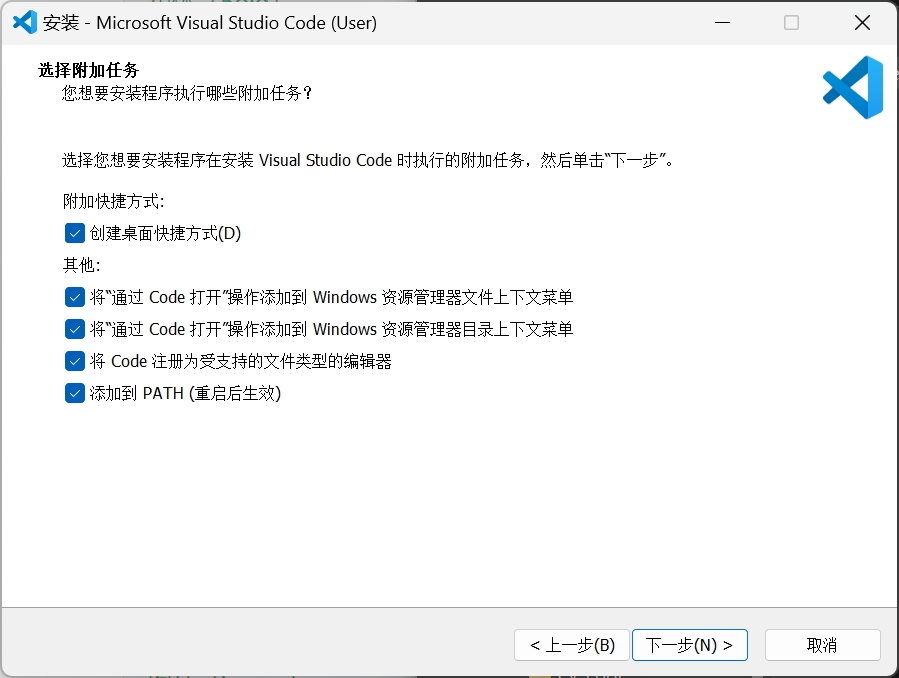The image size is (899, 678).
Task: Click the 下一步(N) button
Action: [x=689, y=645]
